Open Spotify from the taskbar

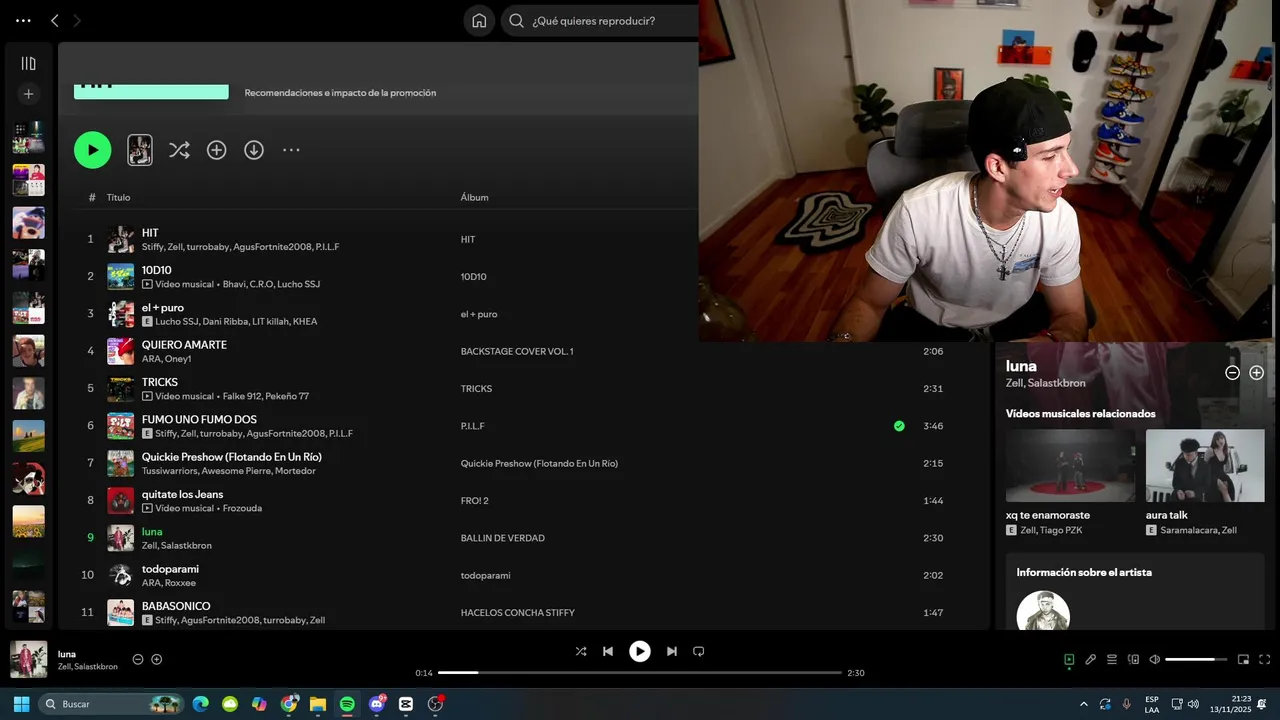[x=347, y=704]
